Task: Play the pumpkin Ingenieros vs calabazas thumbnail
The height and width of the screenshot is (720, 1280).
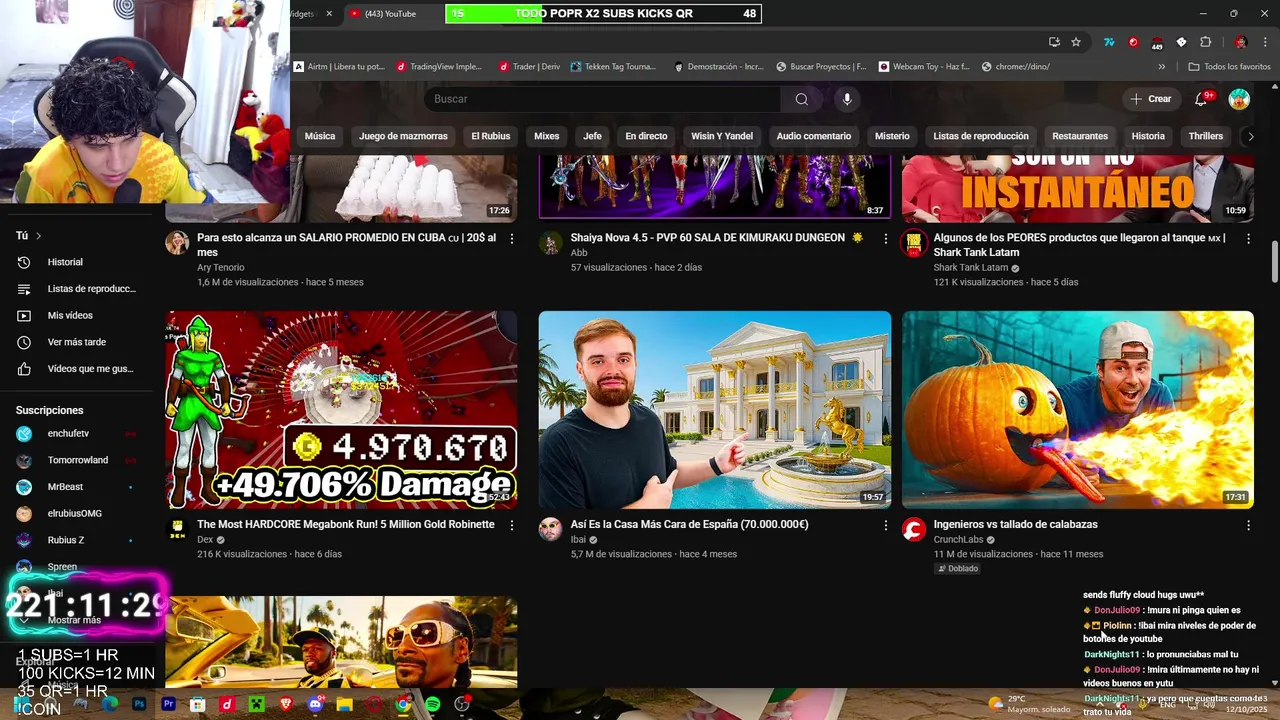Action: pyautogui.click(x=1078, y=410)
